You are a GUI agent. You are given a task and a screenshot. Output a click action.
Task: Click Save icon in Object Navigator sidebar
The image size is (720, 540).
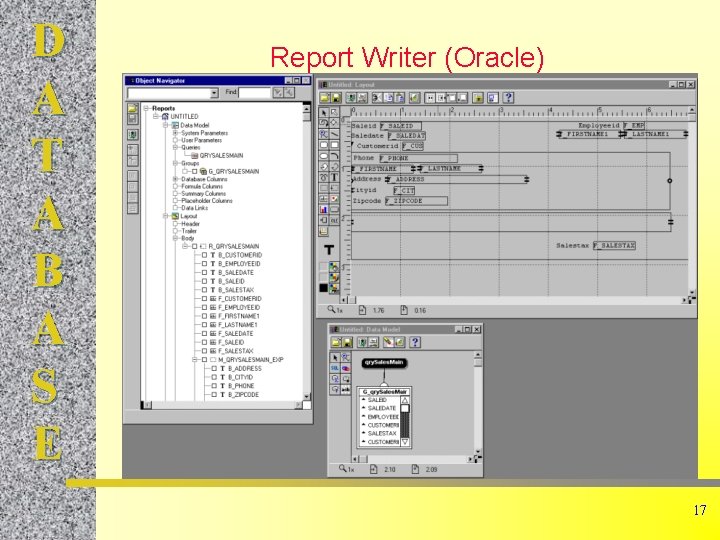[x=133, y=119]
